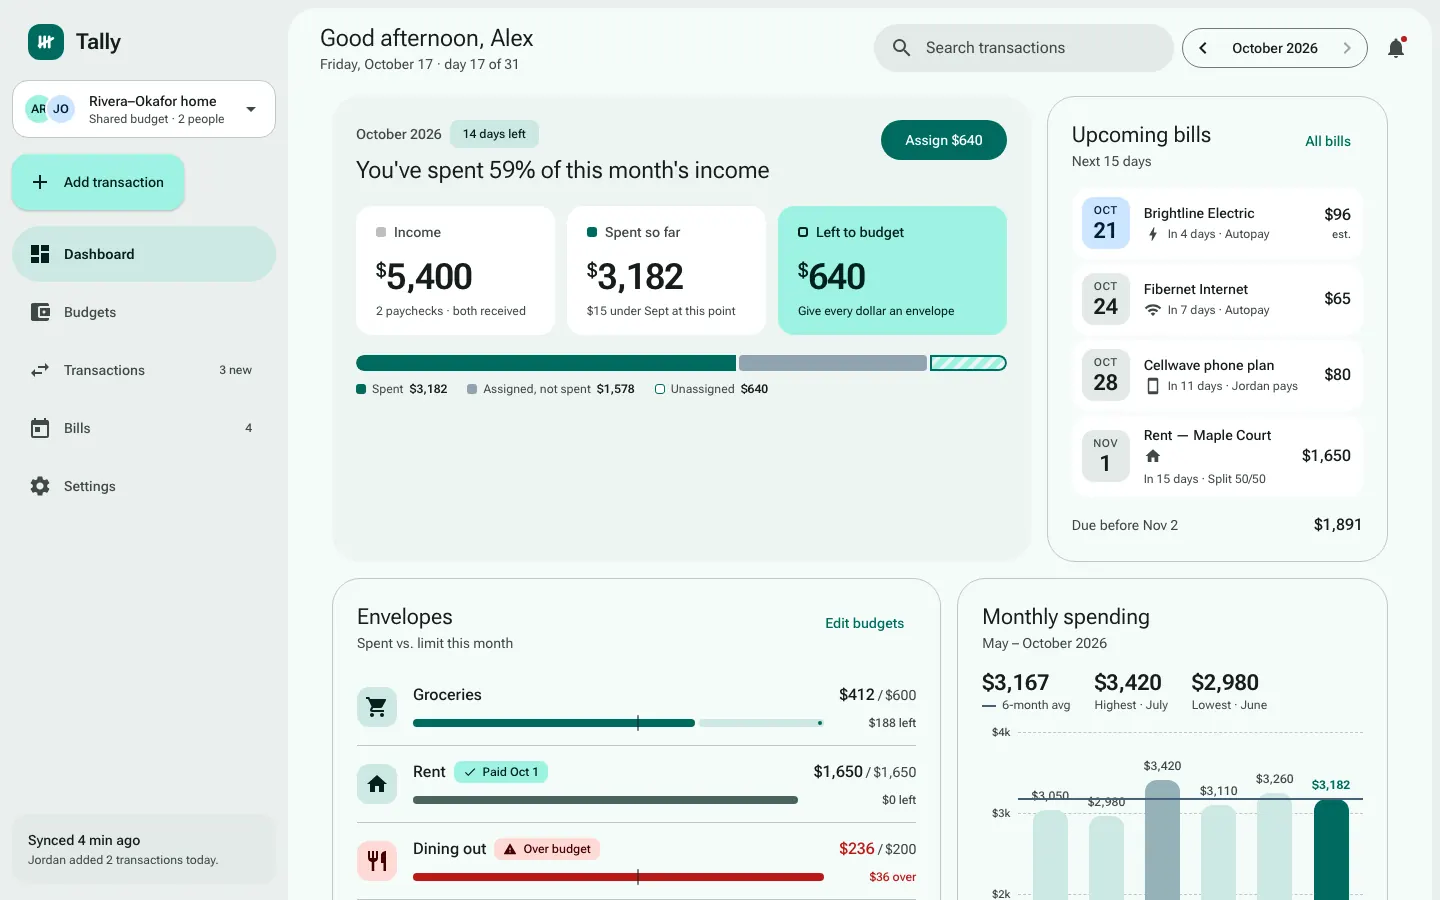Click the Rent envelope house icon
This screenshot has width=1440, height=900.
coord(377,784)
